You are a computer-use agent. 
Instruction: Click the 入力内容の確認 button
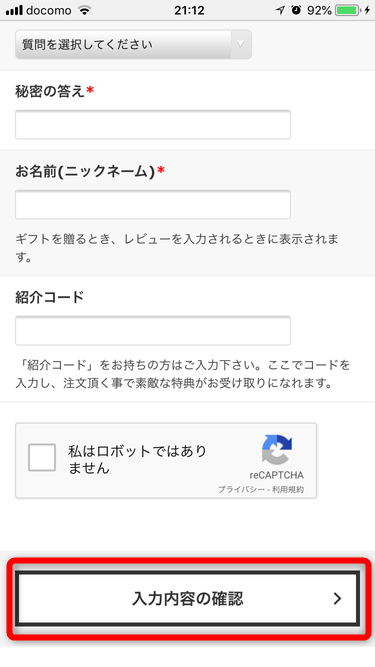(x=188, y=599)
